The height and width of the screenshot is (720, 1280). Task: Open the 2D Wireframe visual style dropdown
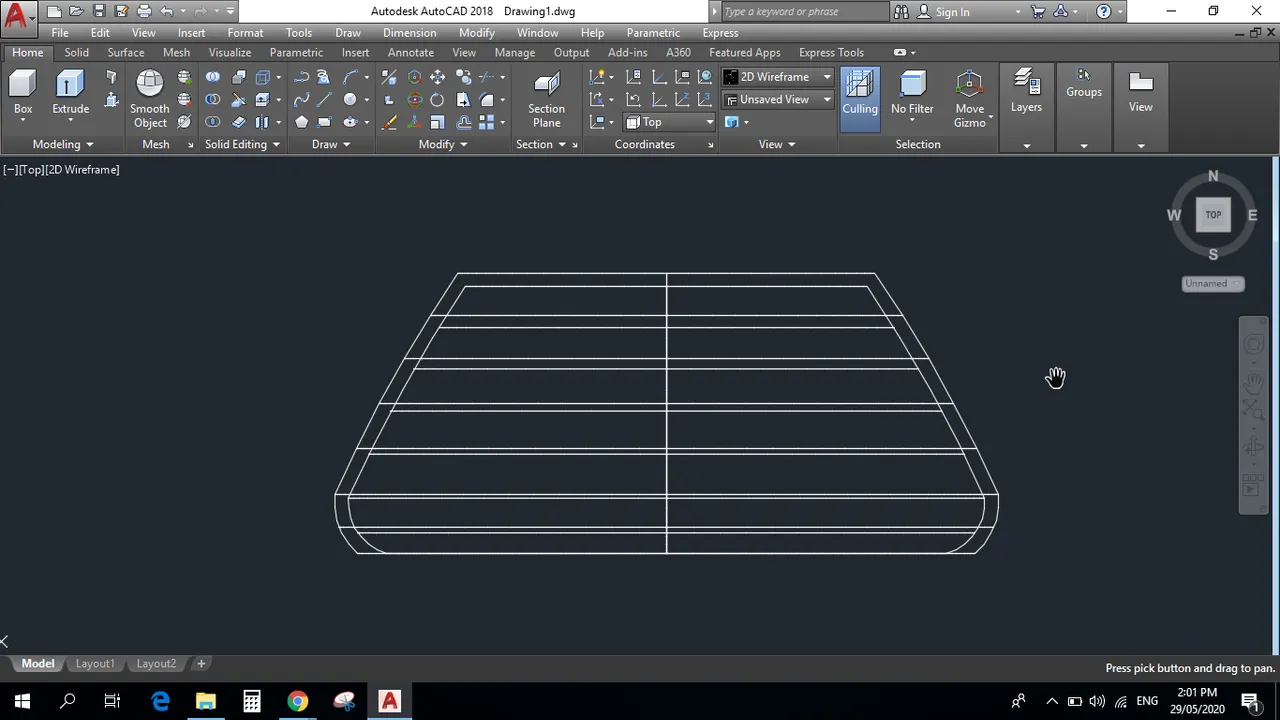tap(777, 77)
